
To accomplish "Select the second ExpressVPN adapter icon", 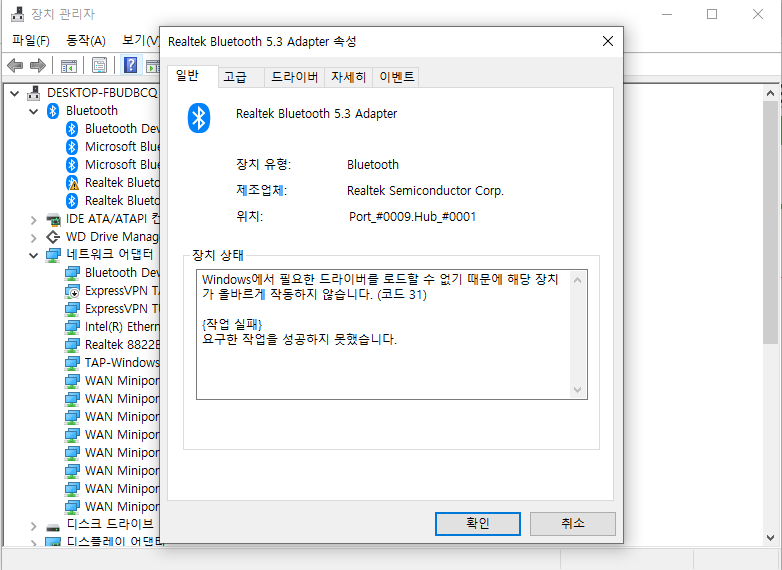I will pos(72,309).
